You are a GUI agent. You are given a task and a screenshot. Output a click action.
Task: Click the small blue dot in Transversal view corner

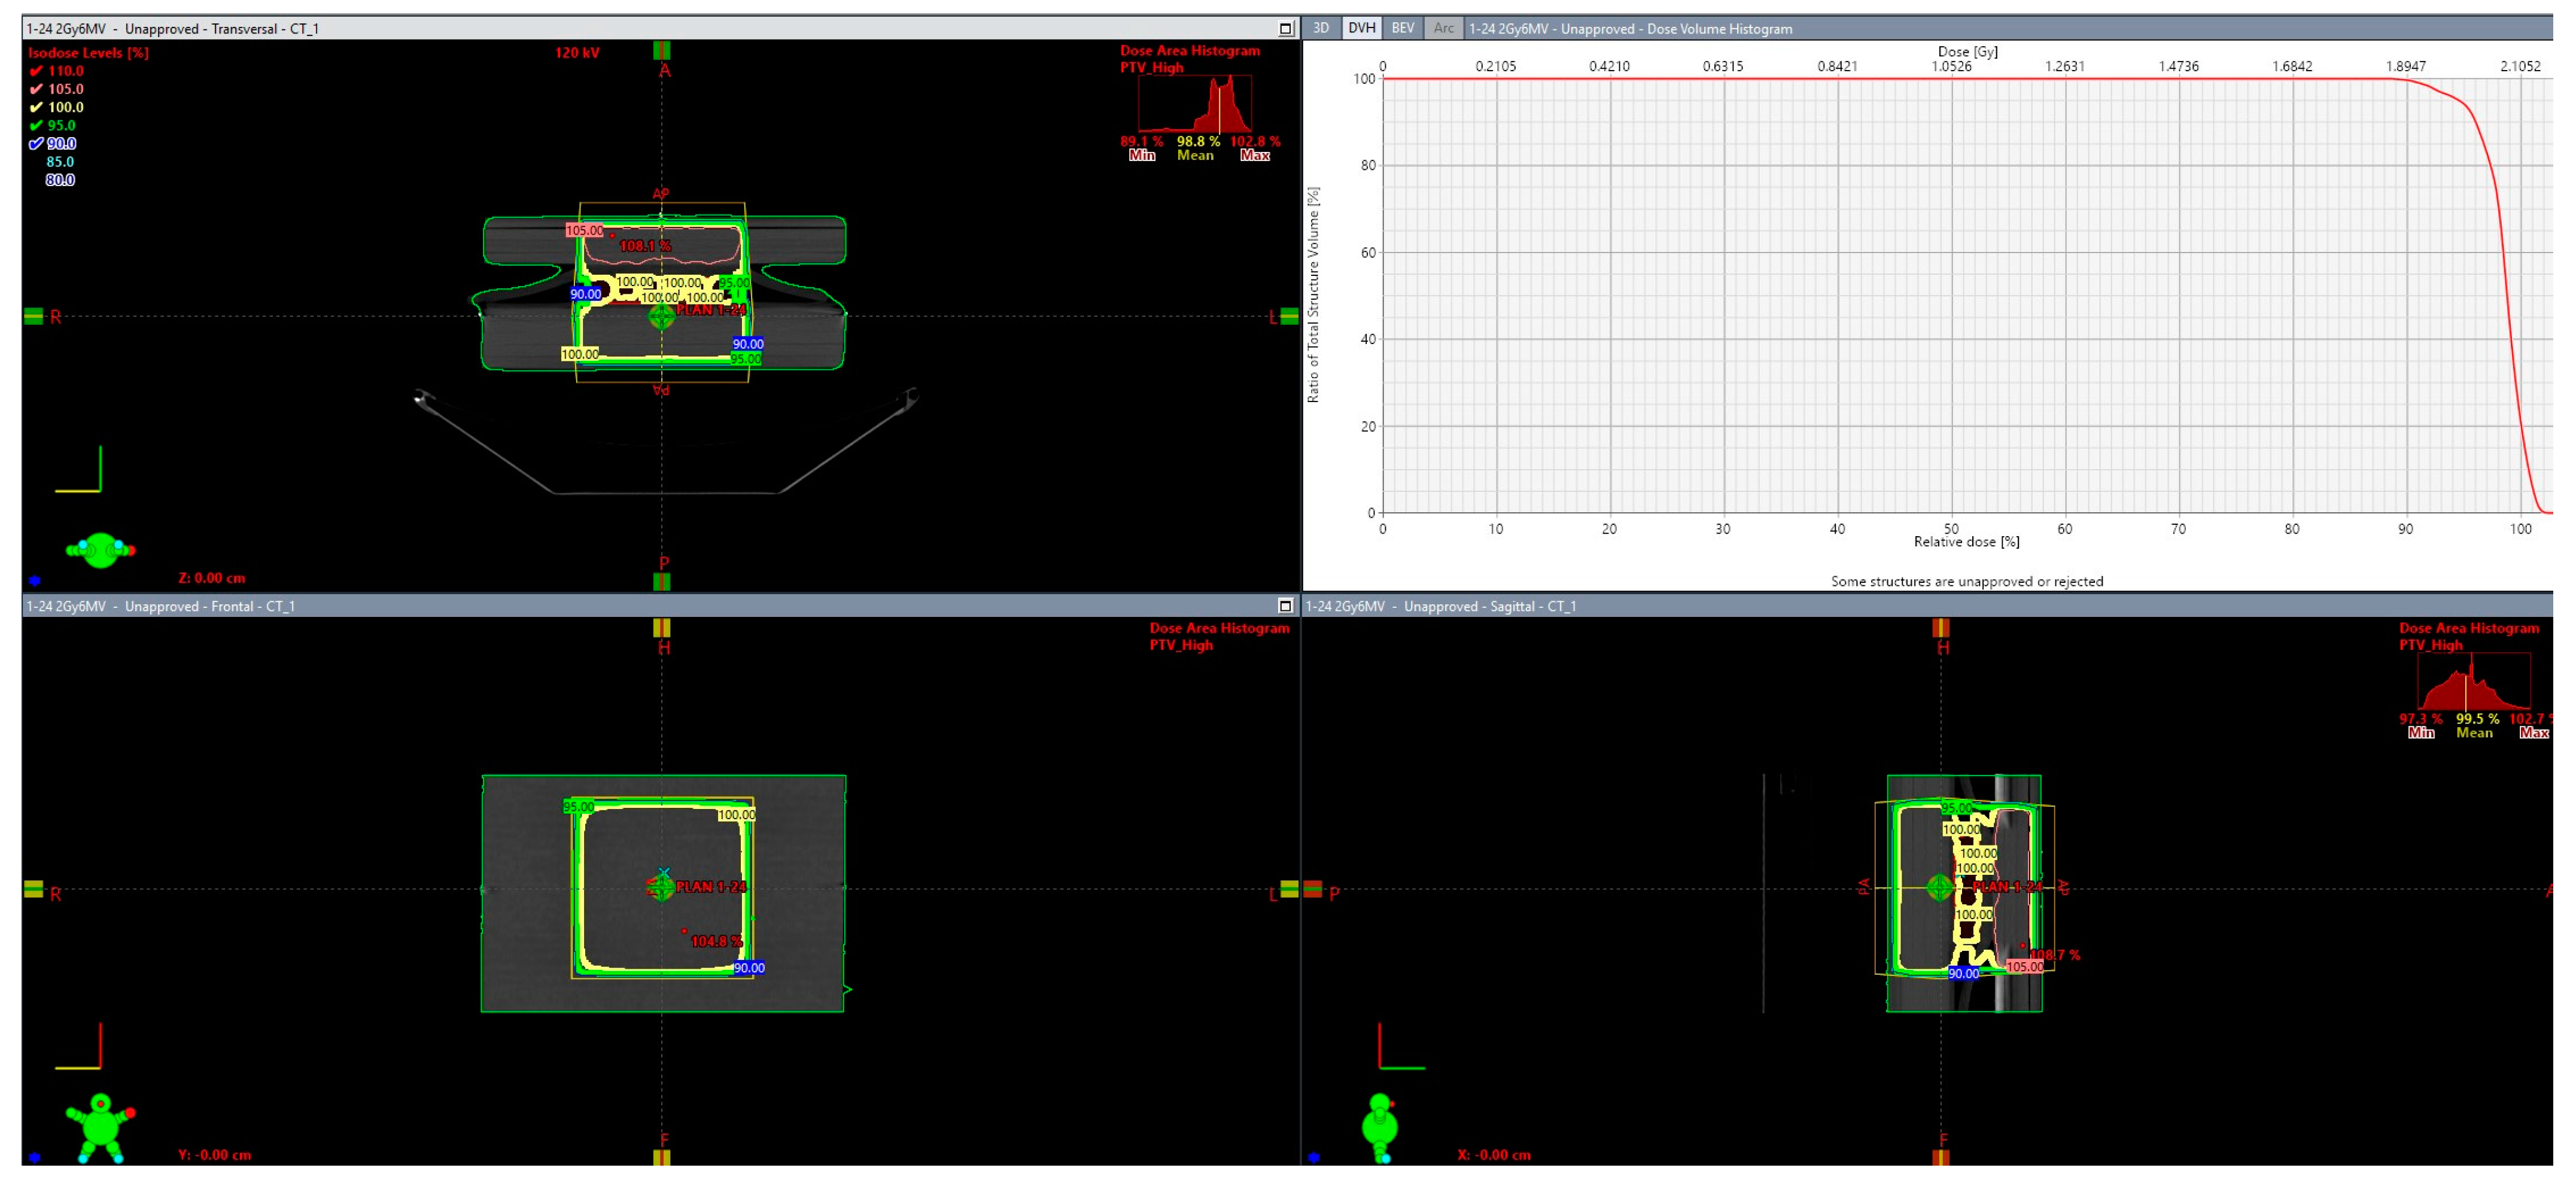pyautogui.click(x=35, y=580)
